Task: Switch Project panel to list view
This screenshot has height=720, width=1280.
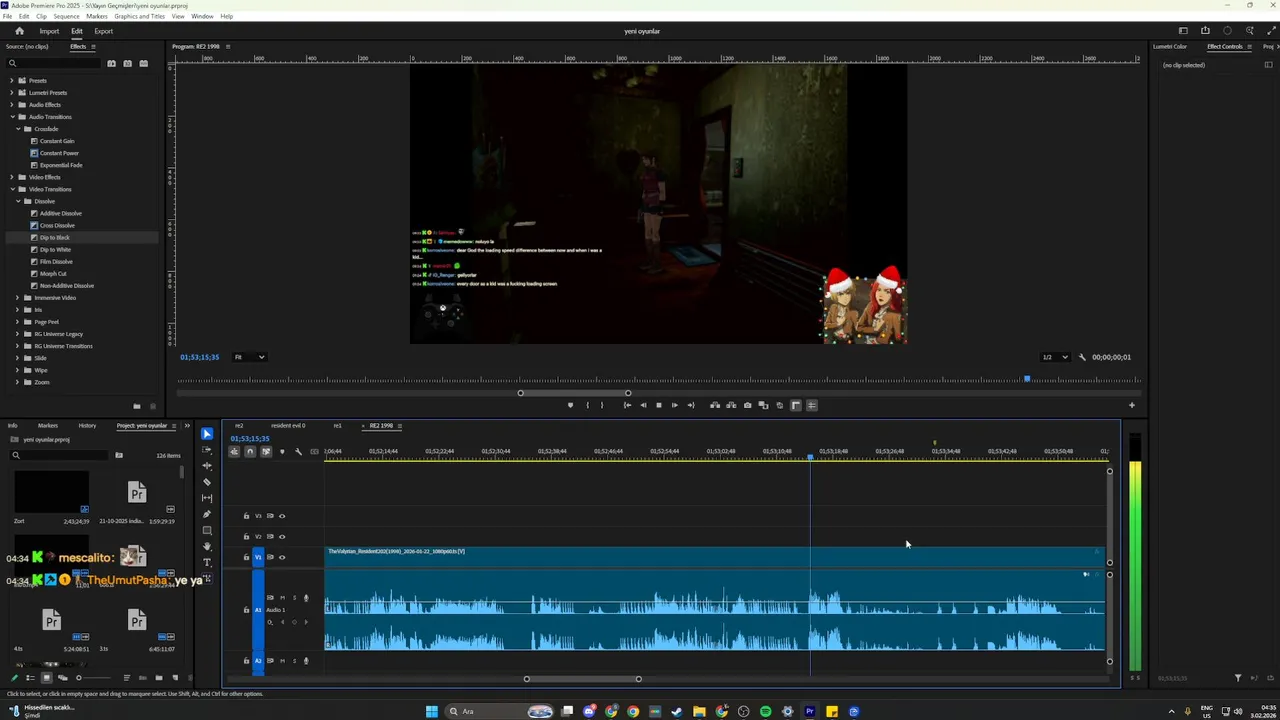Action: point(30,678)
